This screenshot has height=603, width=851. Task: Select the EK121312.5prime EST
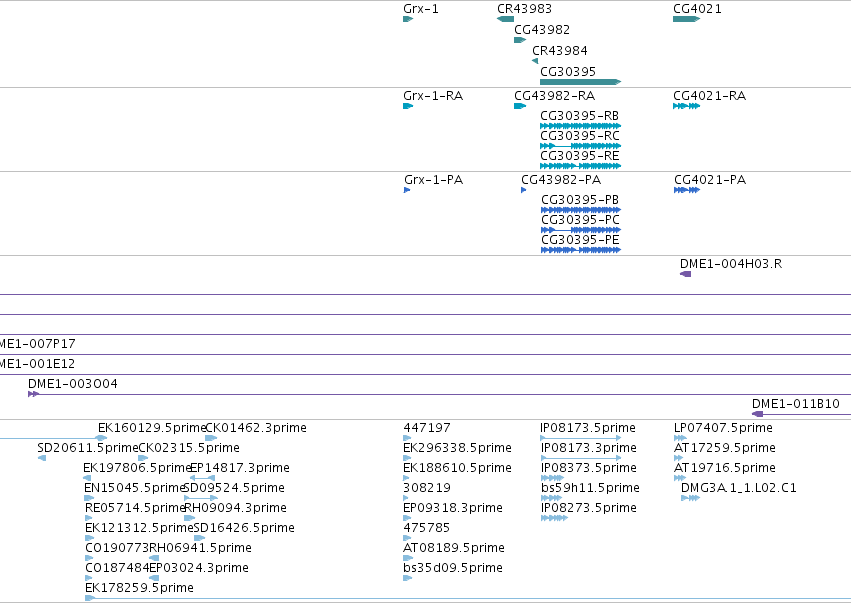click(x=139, y=529)
